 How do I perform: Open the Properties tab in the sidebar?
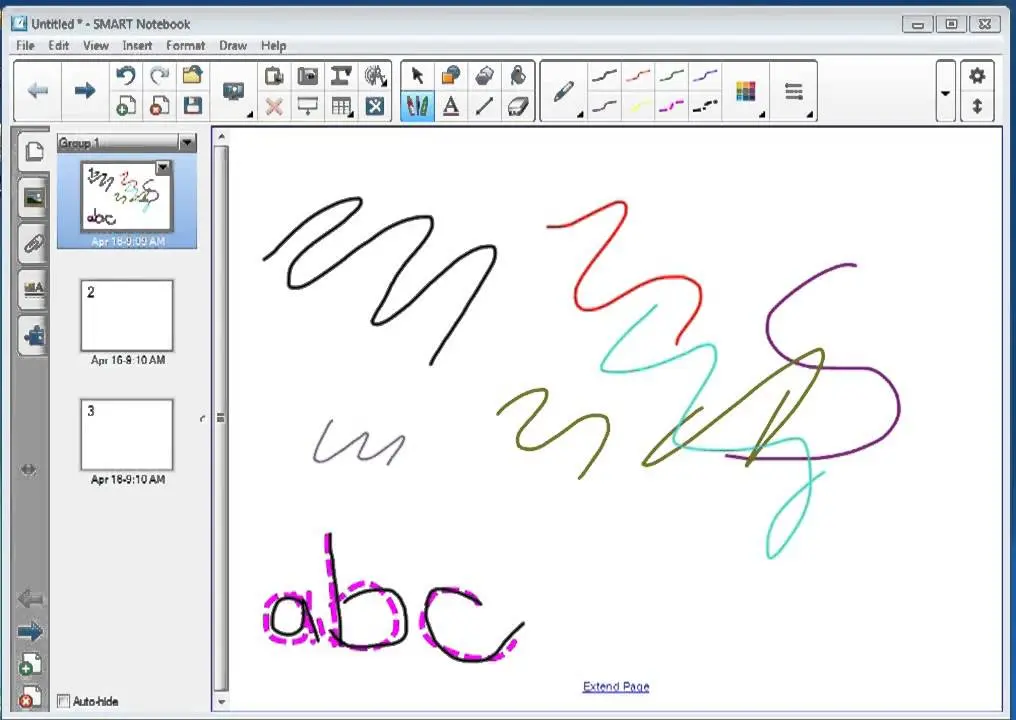33,290
